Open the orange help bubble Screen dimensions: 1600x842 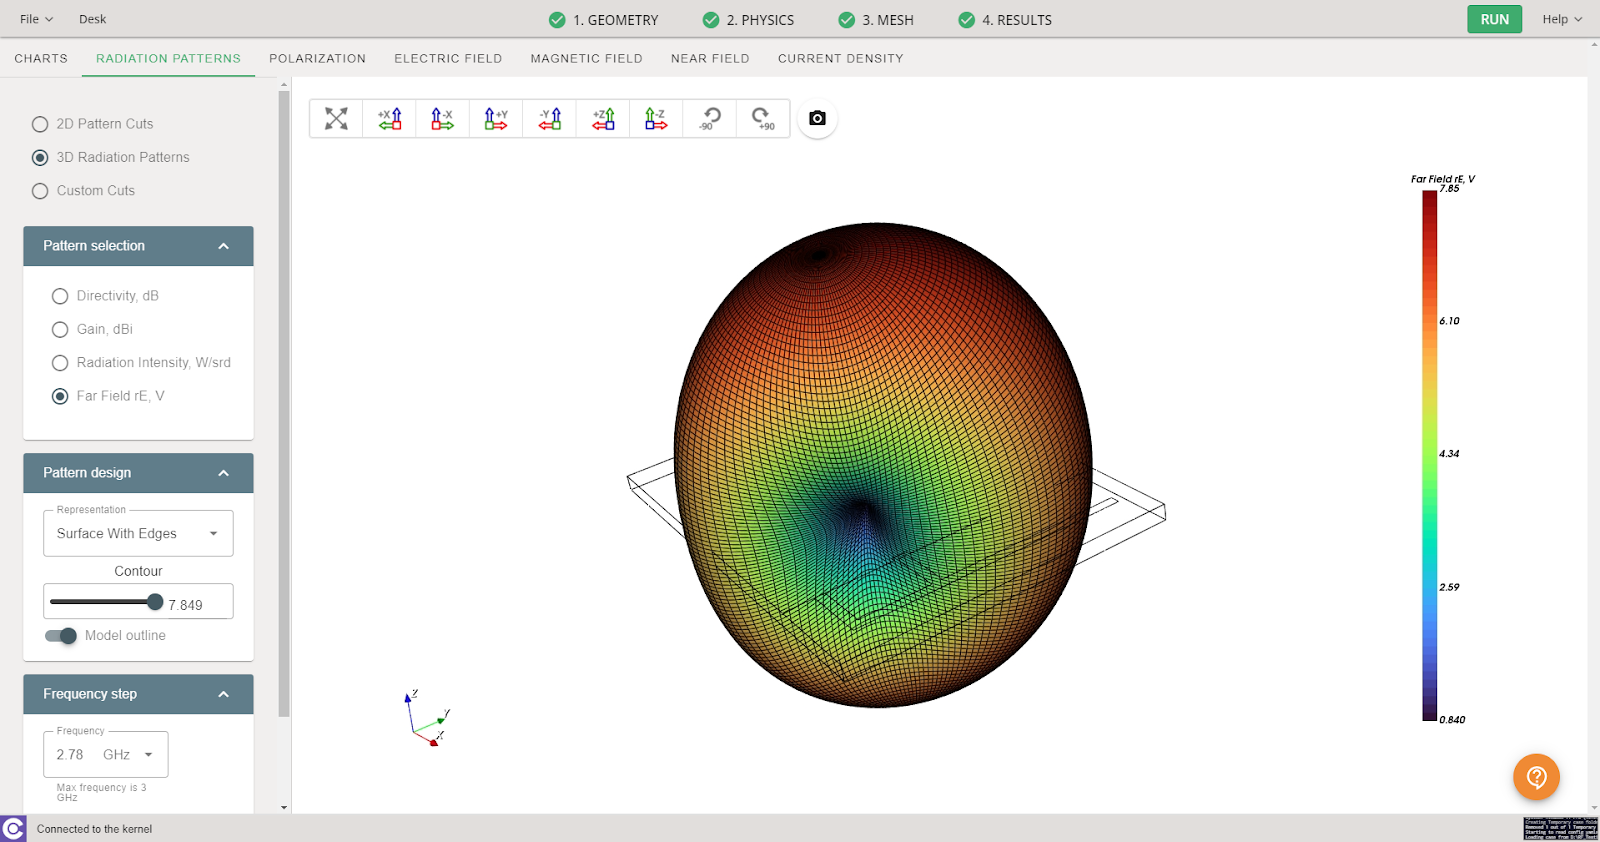[x=1536, y=777]
